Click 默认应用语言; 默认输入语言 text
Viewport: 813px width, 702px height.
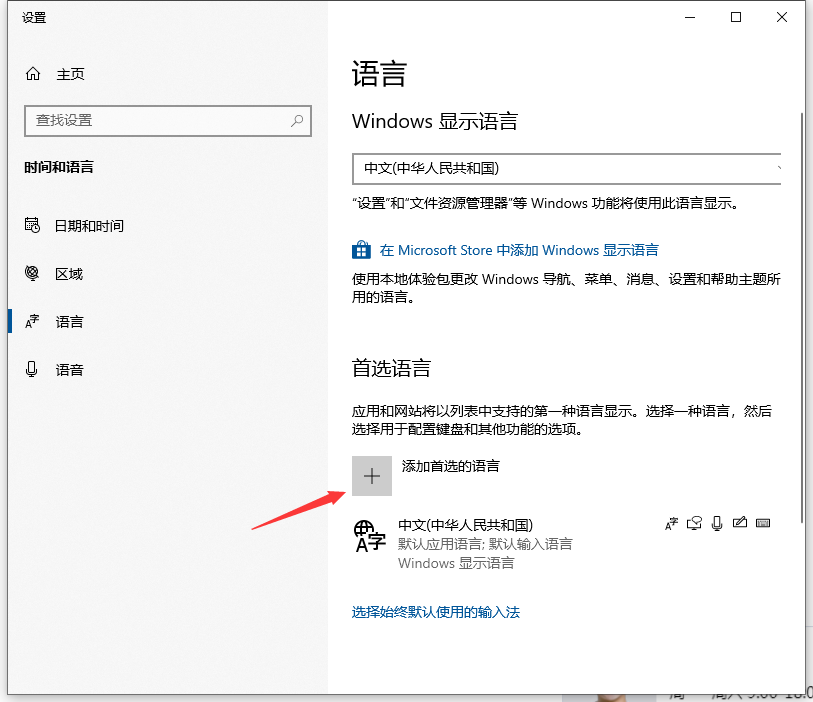485,544
